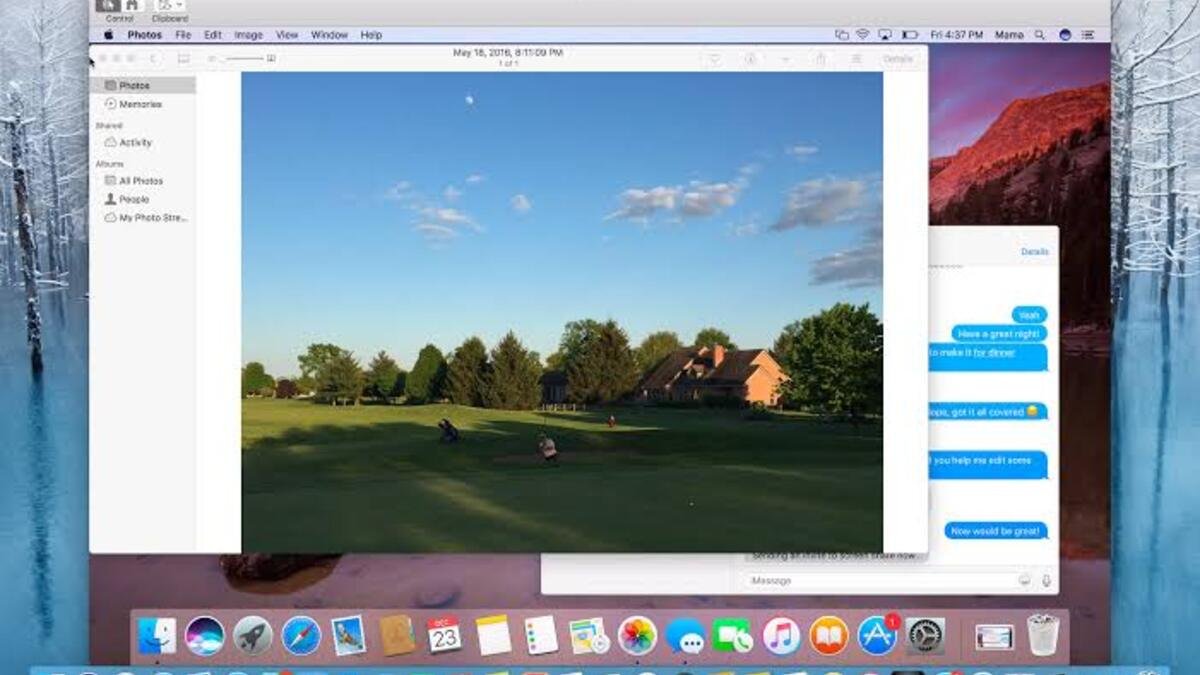Open the App Store dock icon
This screenshot has height=675, width=1200.
click(877, 635)
